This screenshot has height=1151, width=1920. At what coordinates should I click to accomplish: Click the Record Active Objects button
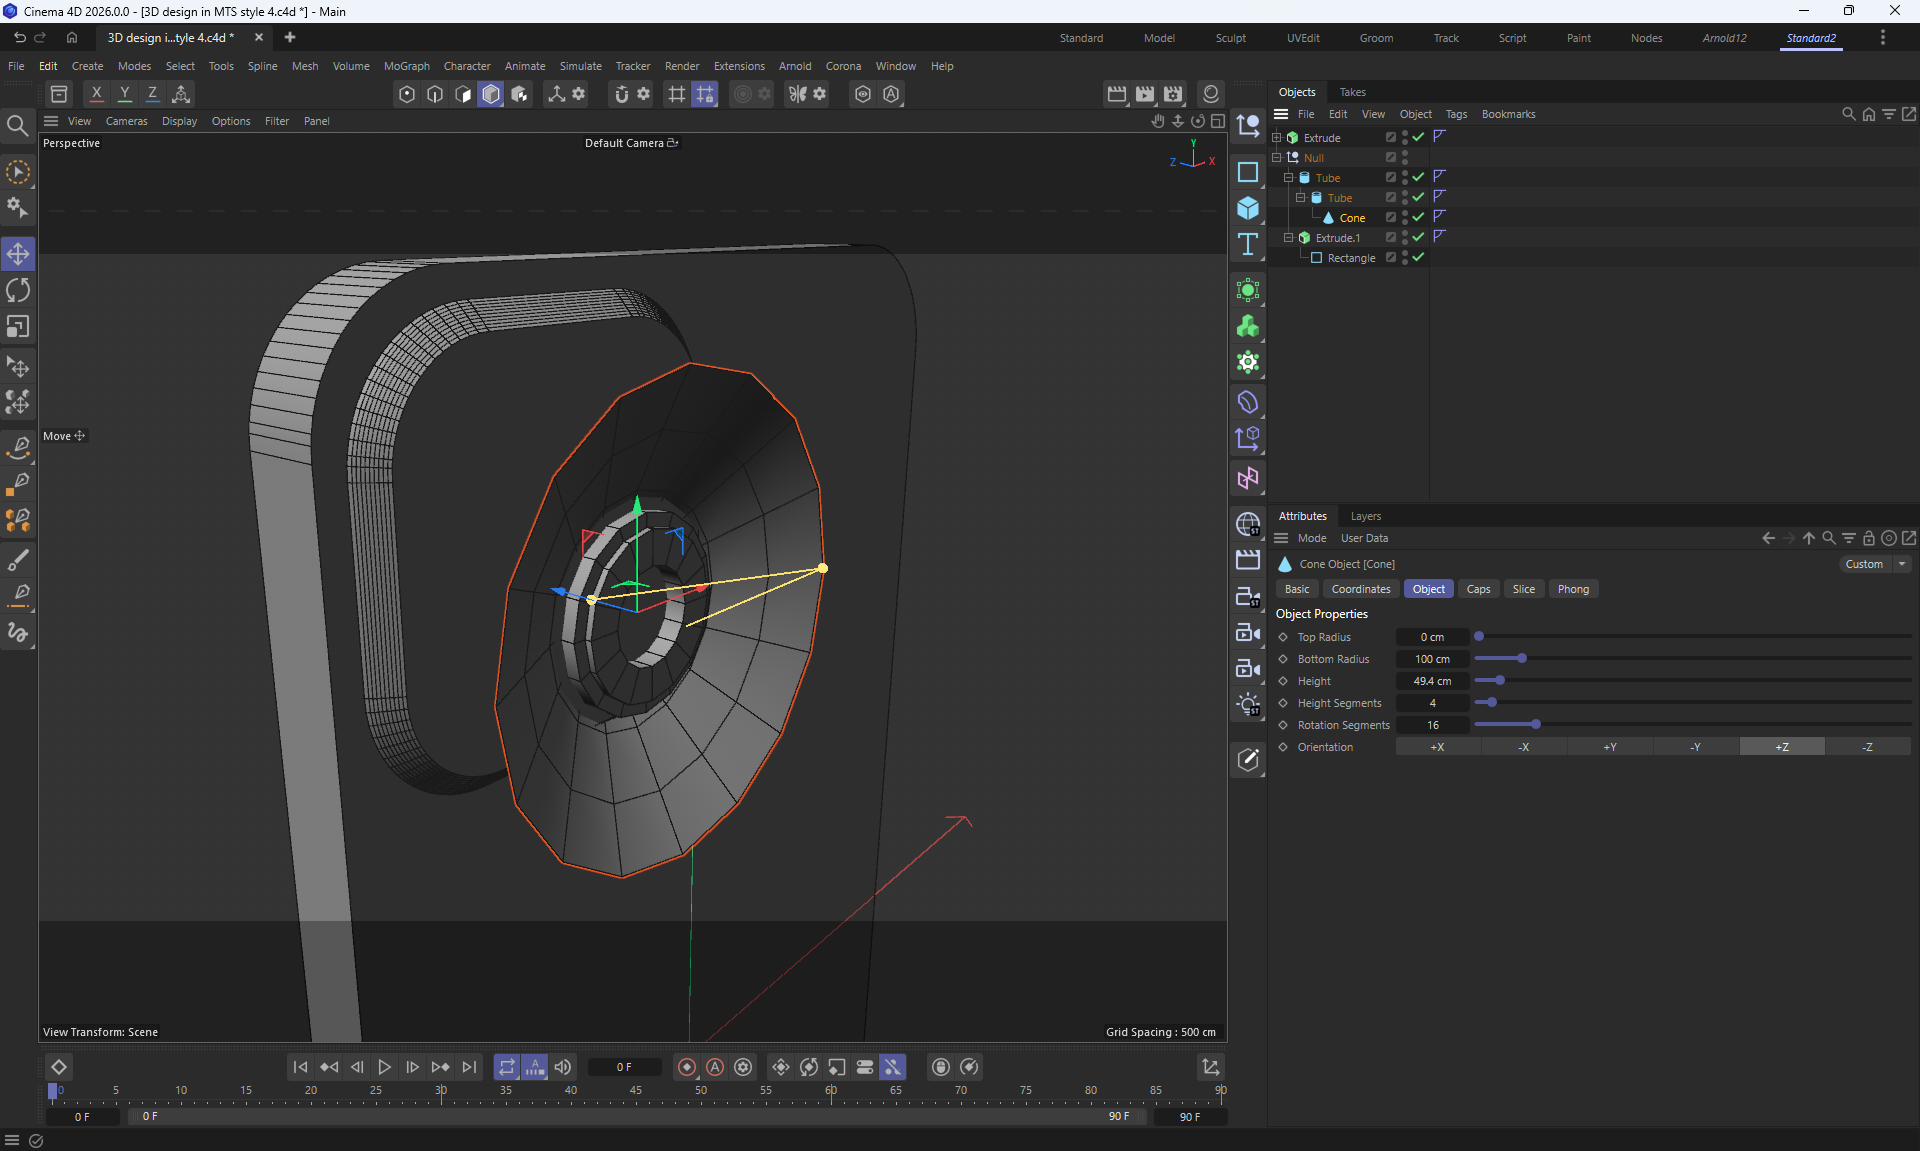(687, 1067)
